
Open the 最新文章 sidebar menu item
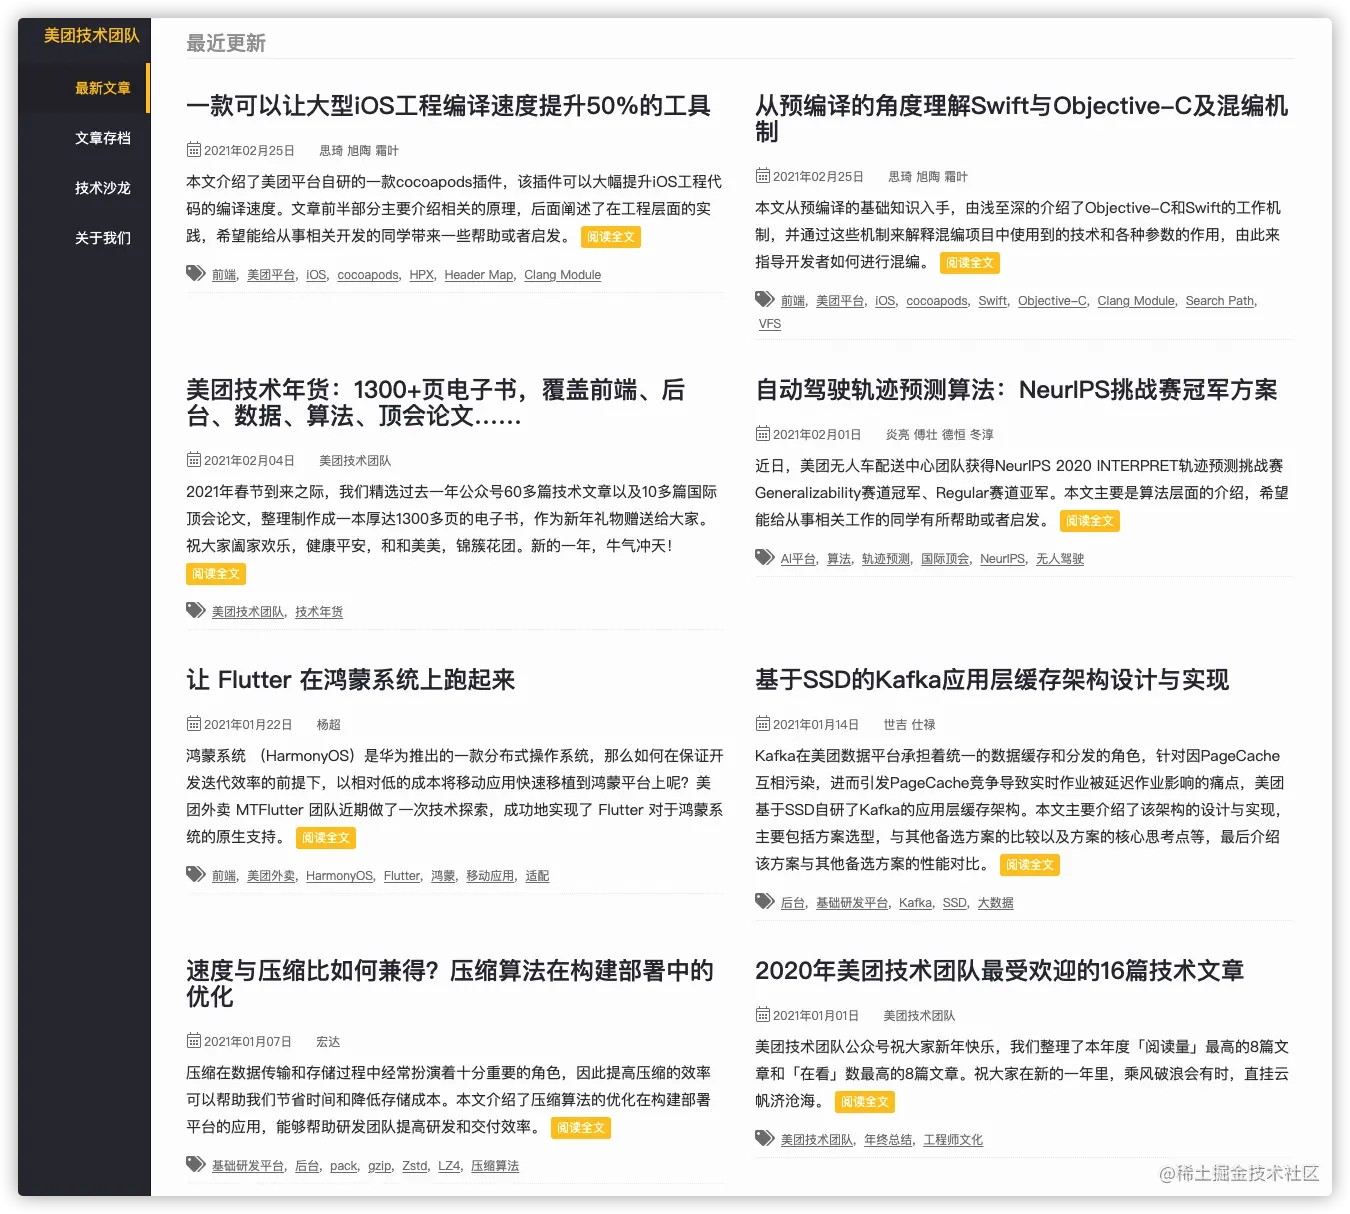coord(103,88)
